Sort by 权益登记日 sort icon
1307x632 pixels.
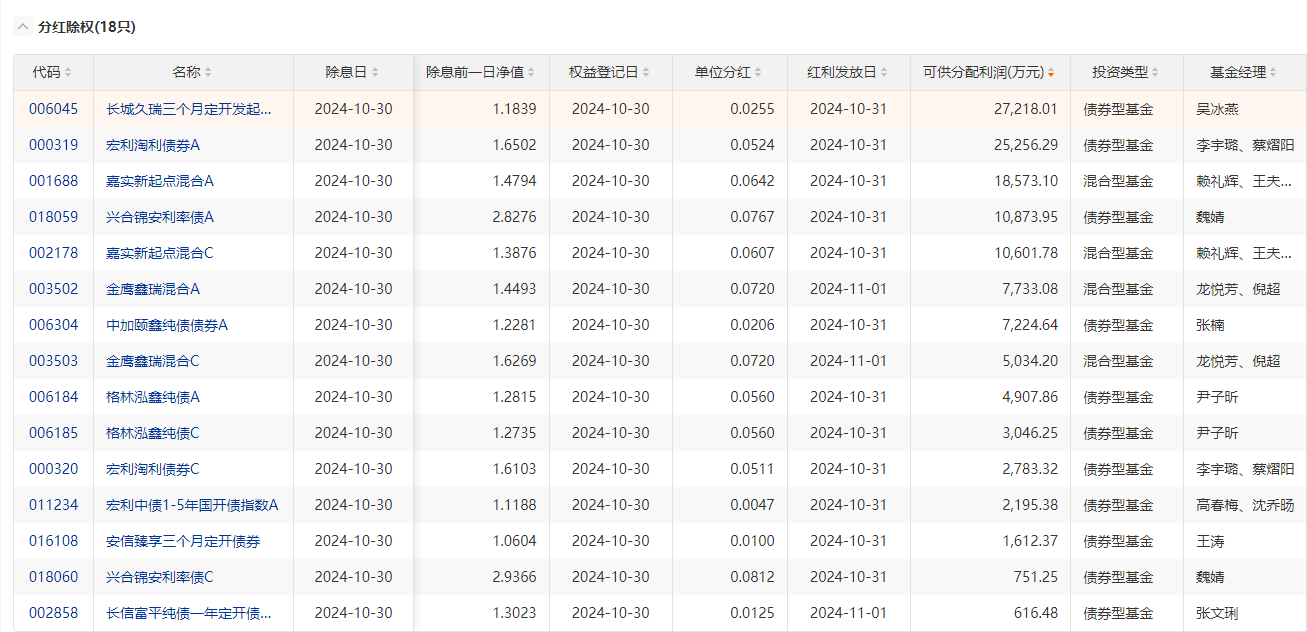646,73
